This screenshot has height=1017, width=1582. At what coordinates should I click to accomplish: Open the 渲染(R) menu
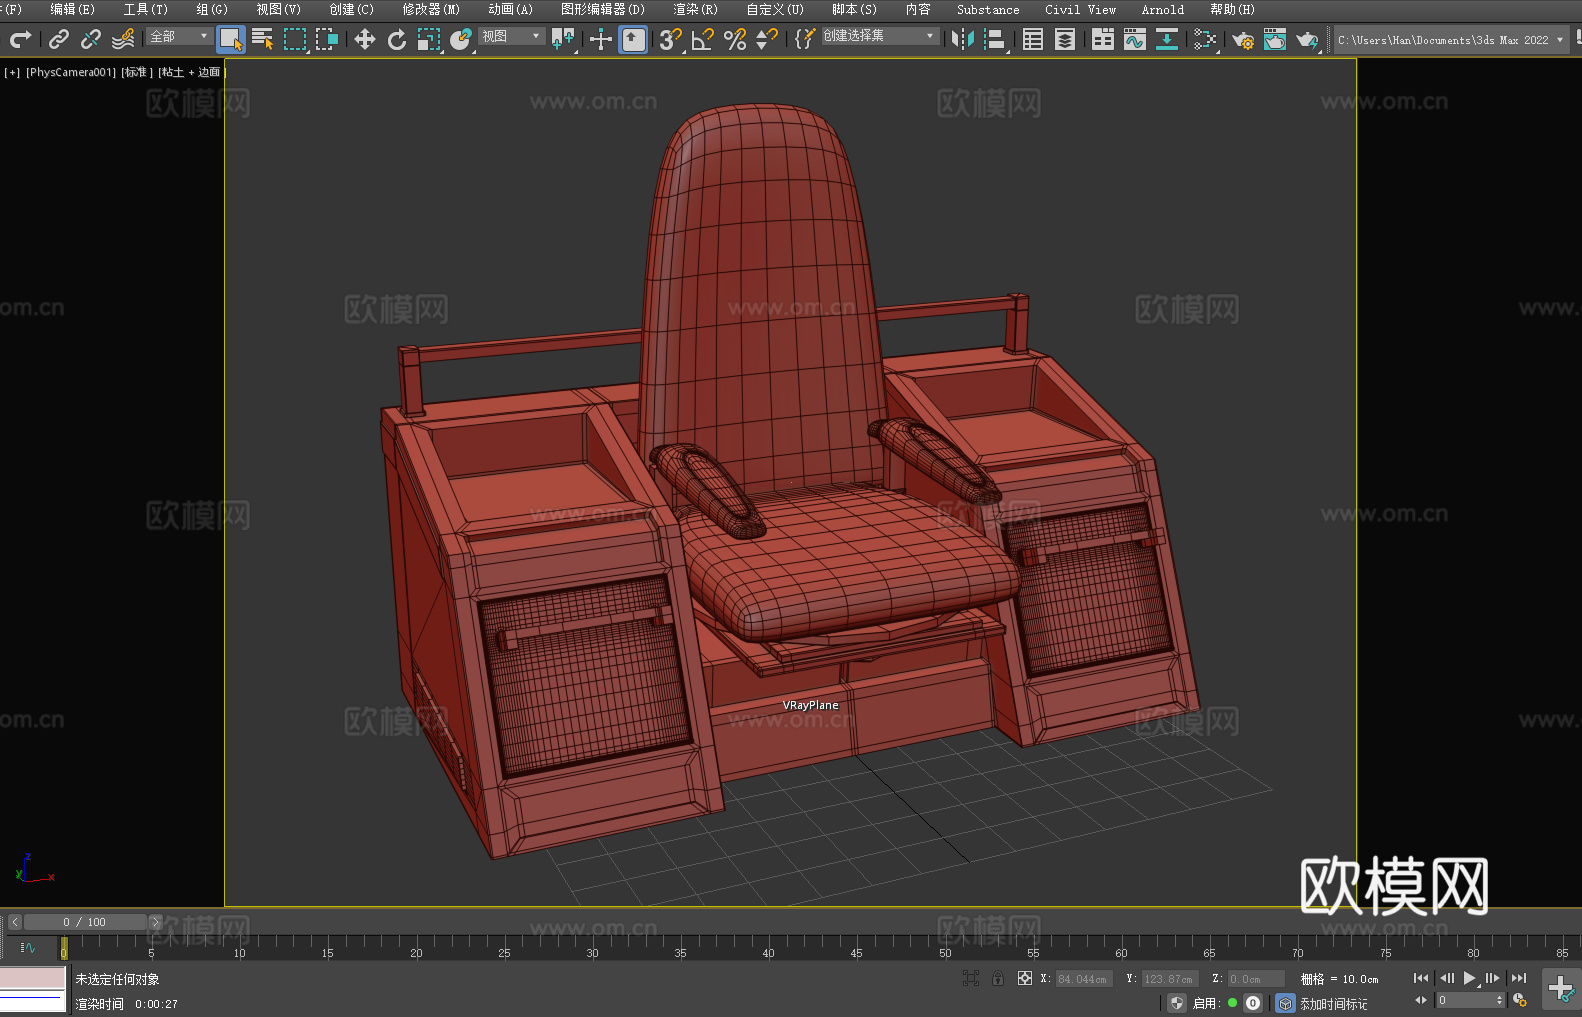click(695, 9)
